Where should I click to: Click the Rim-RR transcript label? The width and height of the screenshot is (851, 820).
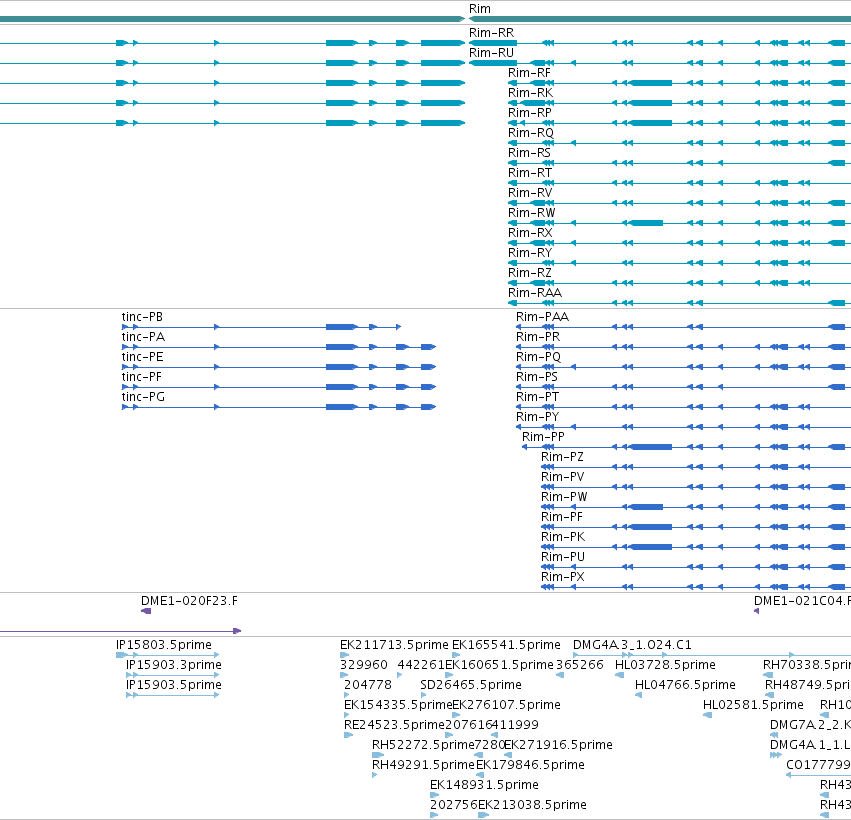[491, 33]
